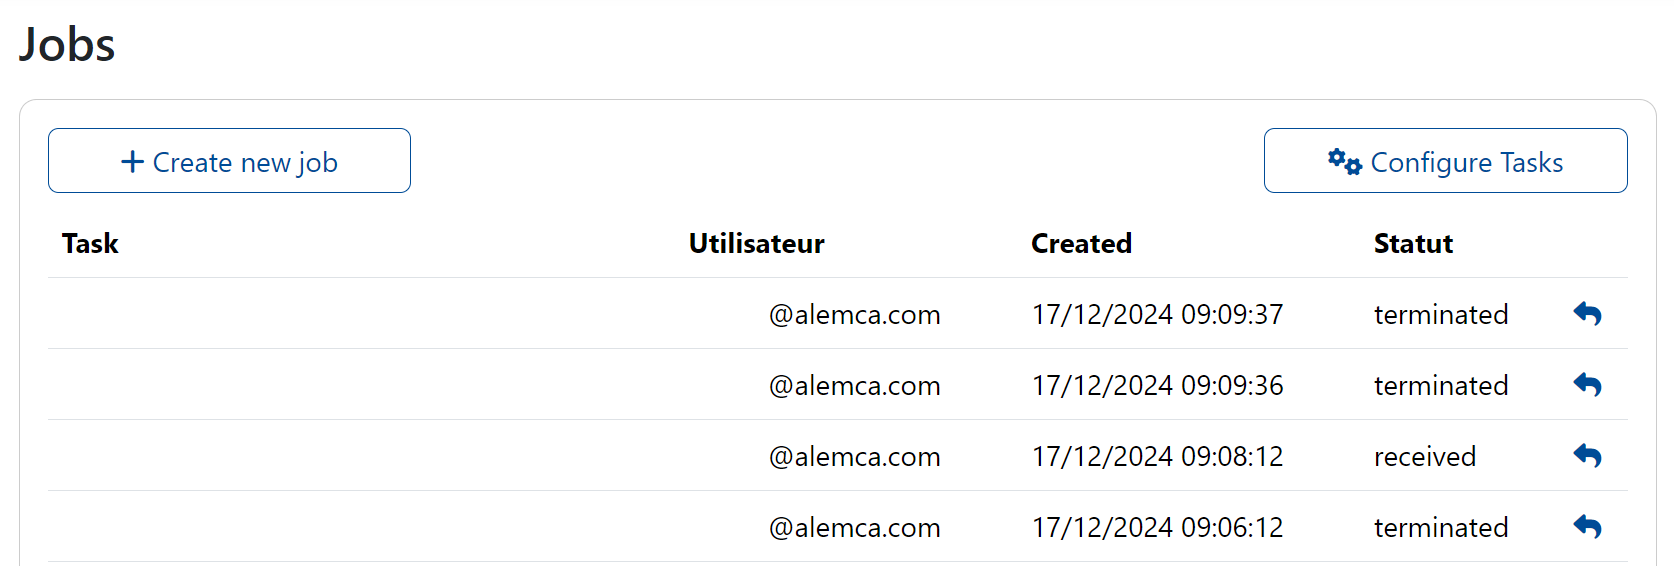Click the plus icon in Create new job

pos(133,162)
